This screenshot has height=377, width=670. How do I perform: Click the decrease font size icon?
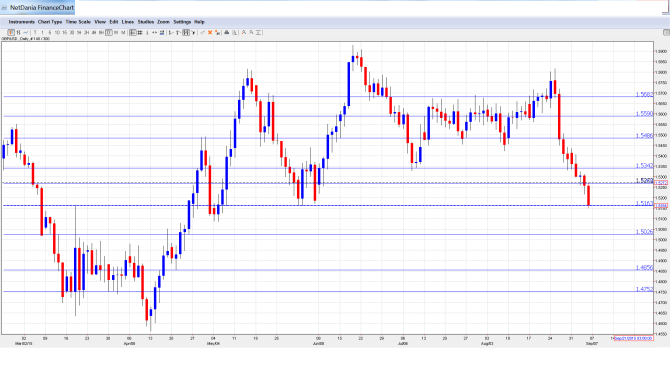[251, 32]
